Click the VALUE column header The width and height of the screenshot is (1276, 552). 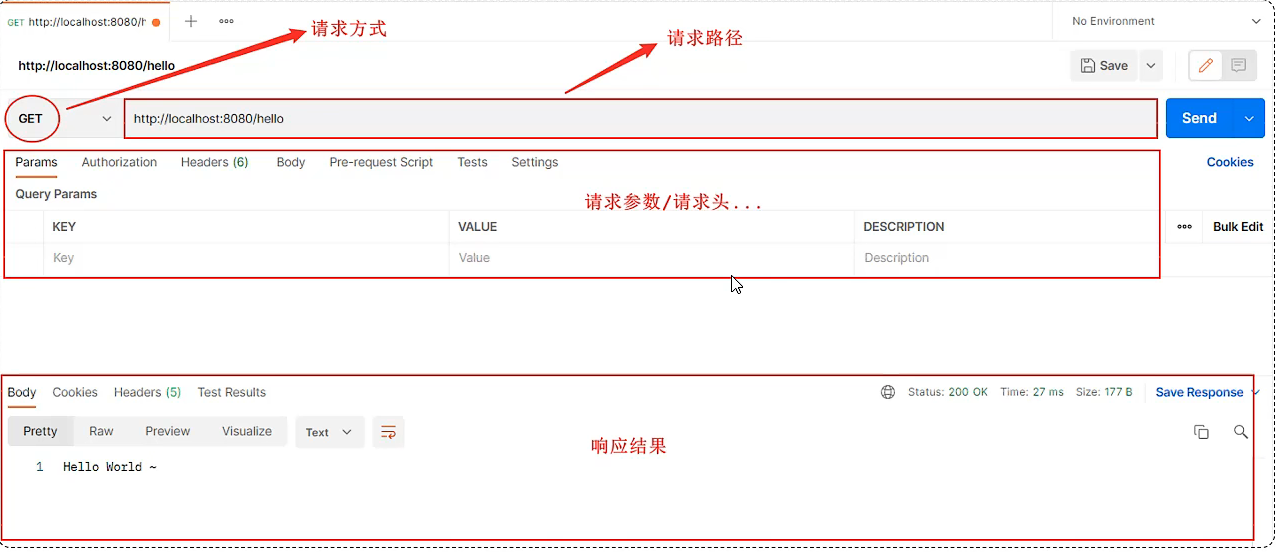[477, 227]
